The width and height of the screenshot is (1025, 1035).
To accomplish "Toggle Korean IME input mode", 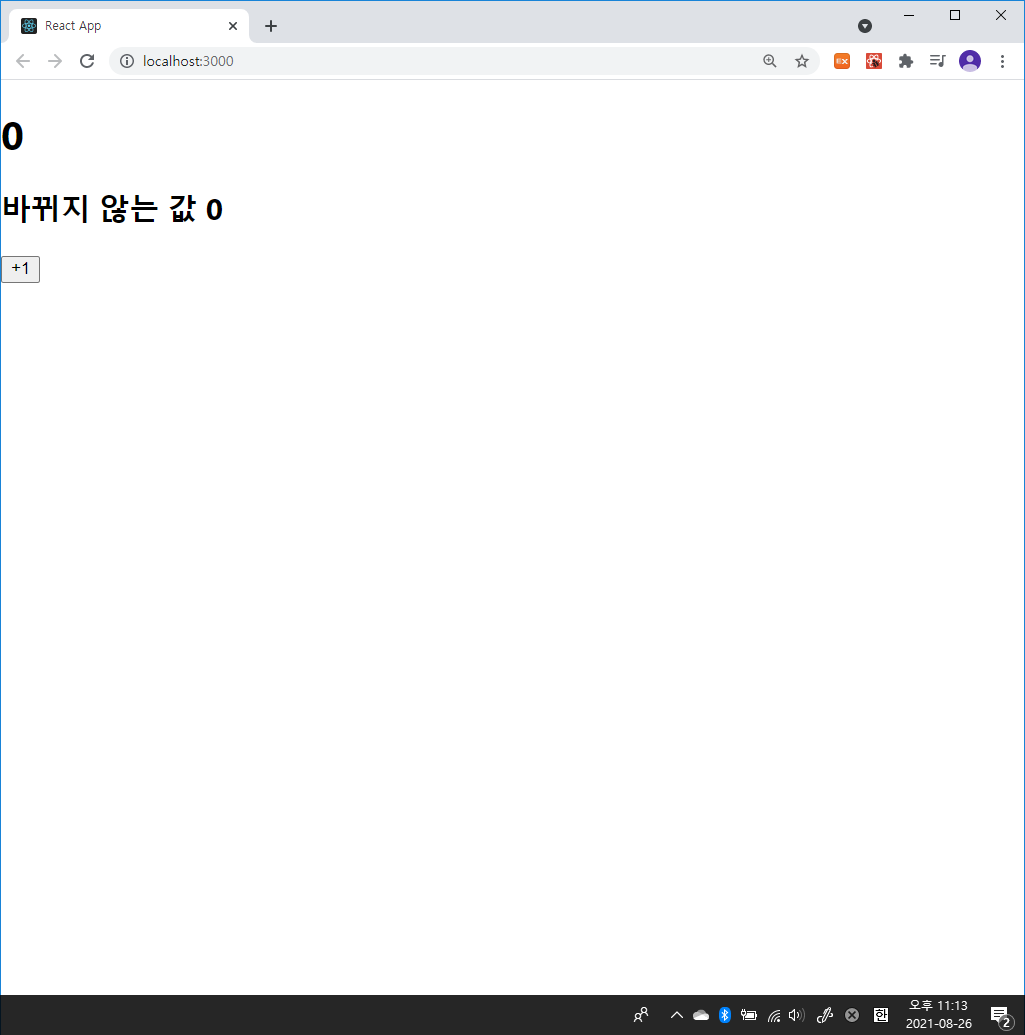I will point(881,1015).
